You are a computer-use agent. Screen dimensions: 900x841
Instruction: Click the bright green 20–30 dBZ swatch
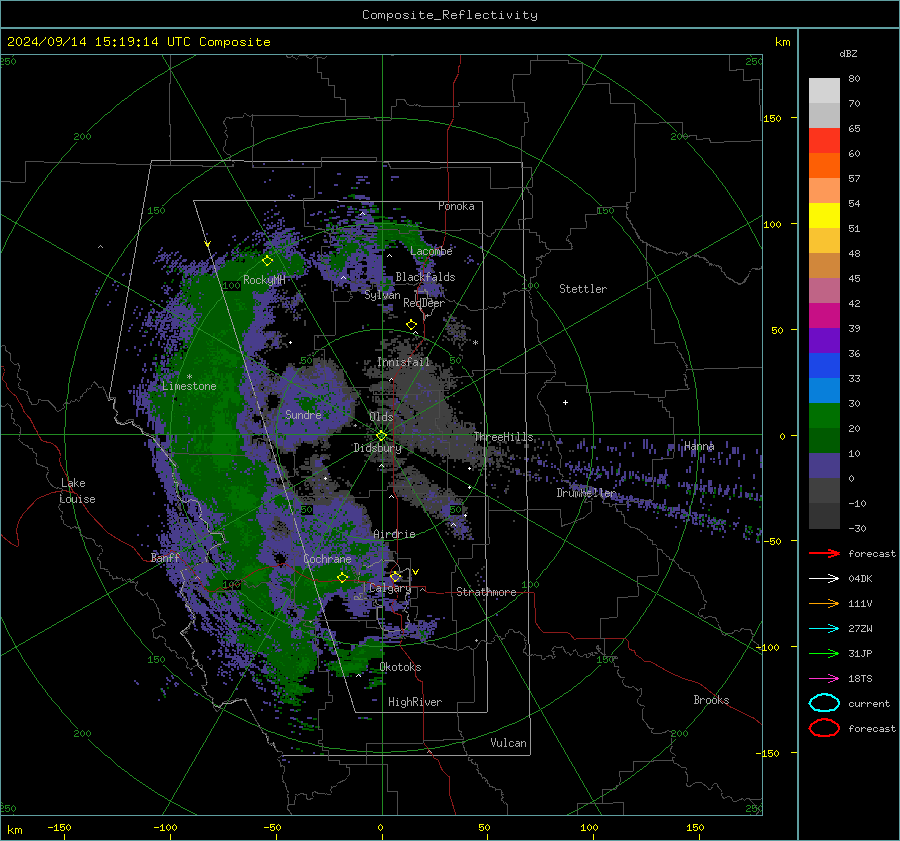(x=824, y=415)
